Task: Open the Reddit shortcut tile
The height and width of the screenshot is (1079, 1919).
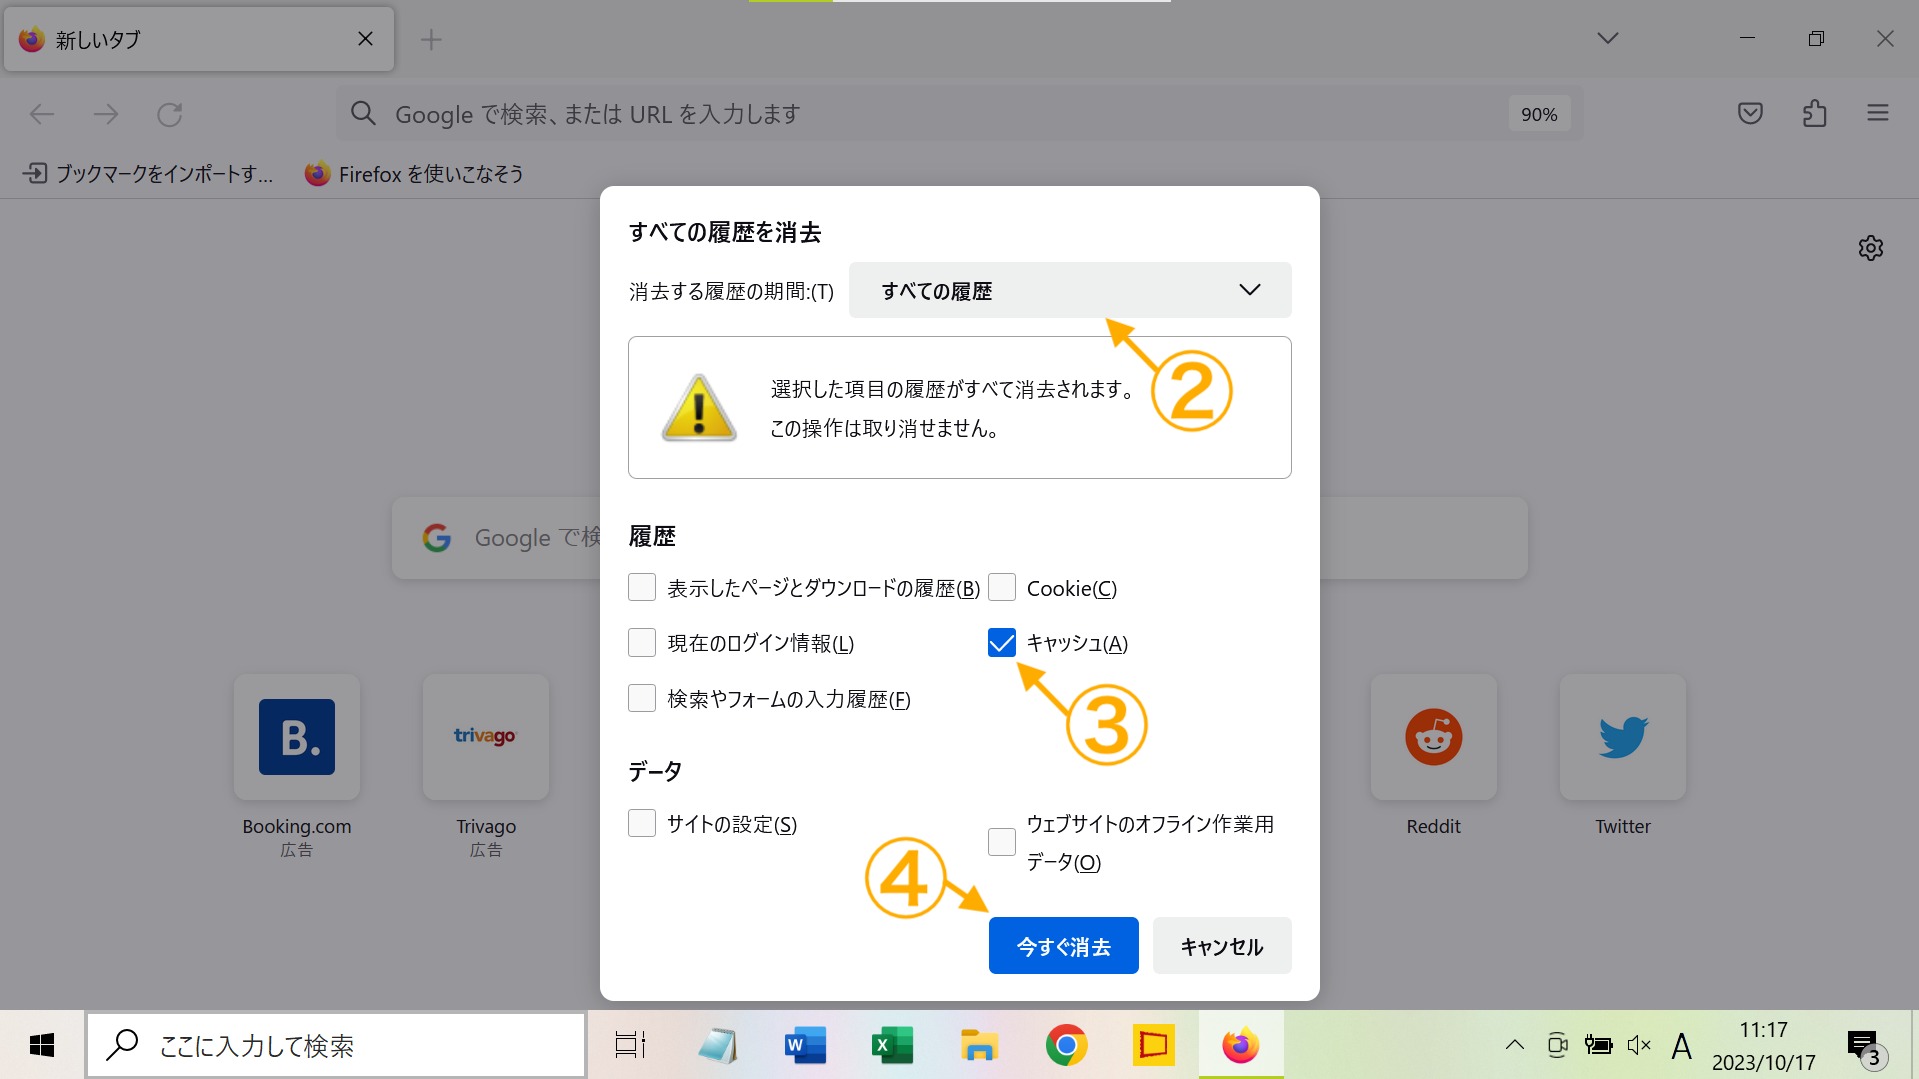Action: coord(1434,737)
